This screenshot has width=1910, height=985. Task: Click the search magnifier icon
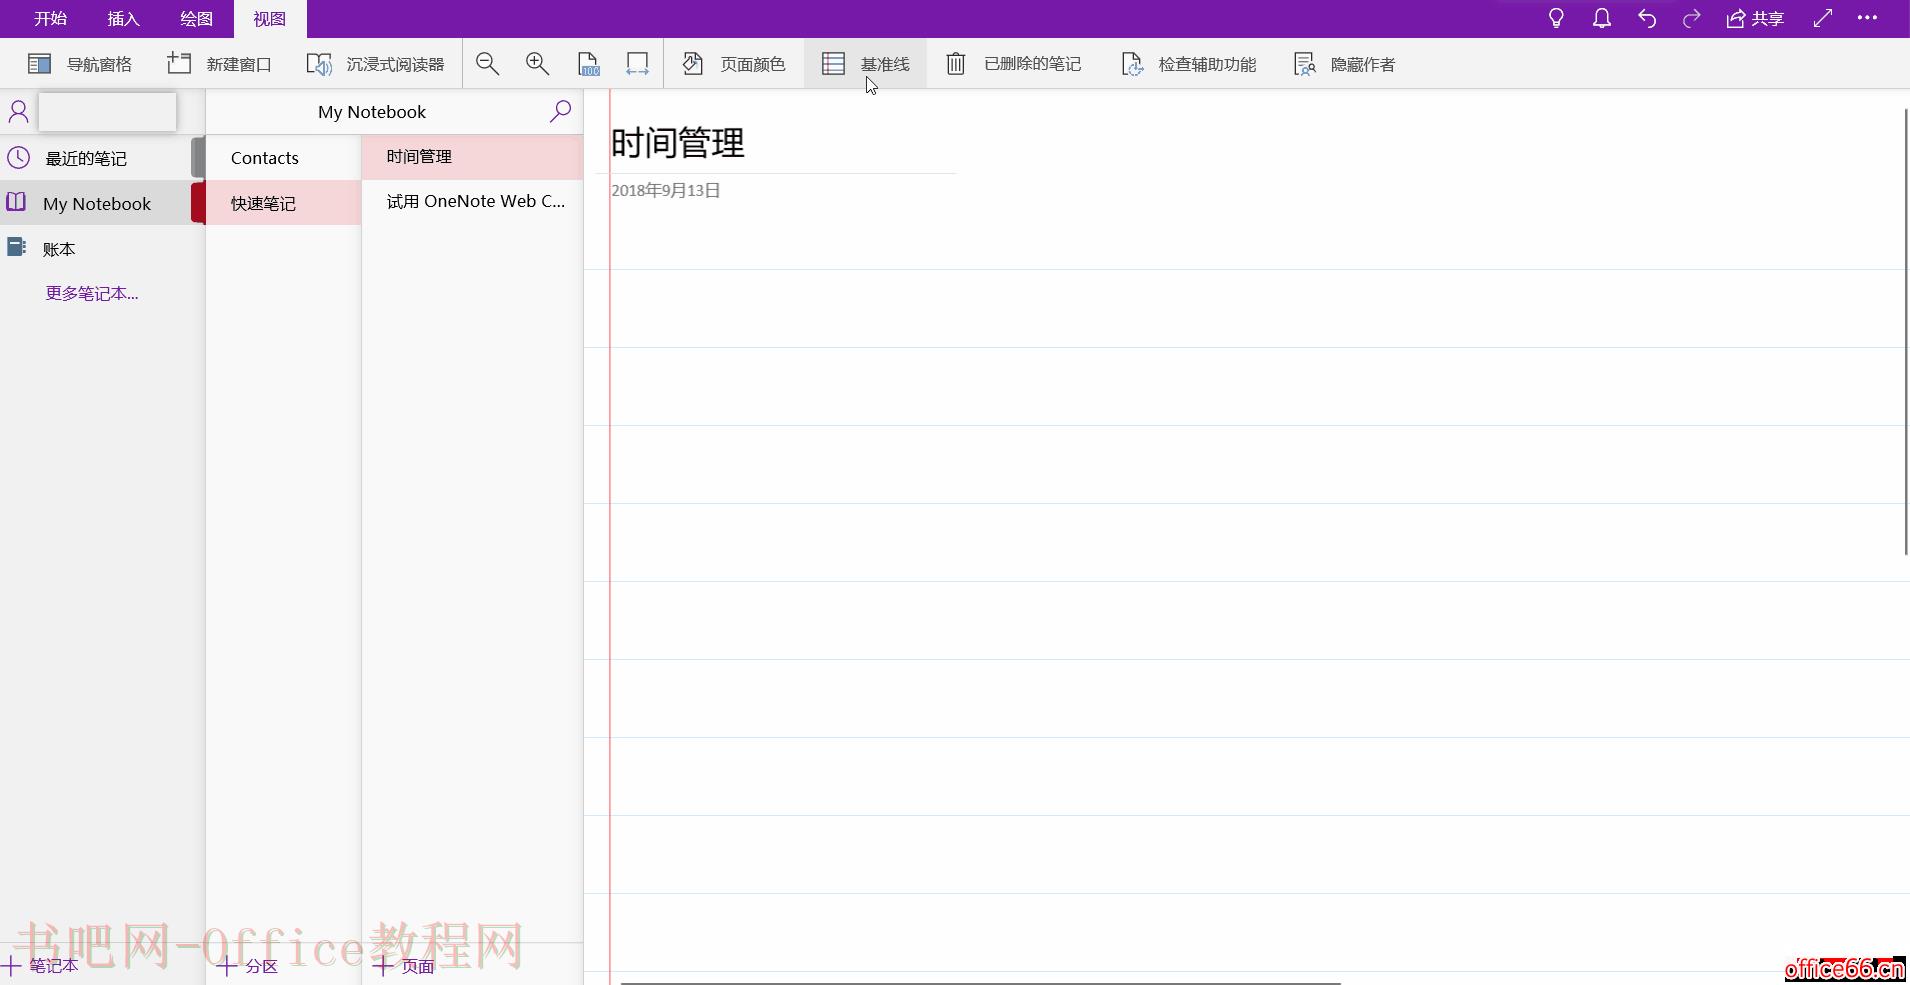(560, 111)
